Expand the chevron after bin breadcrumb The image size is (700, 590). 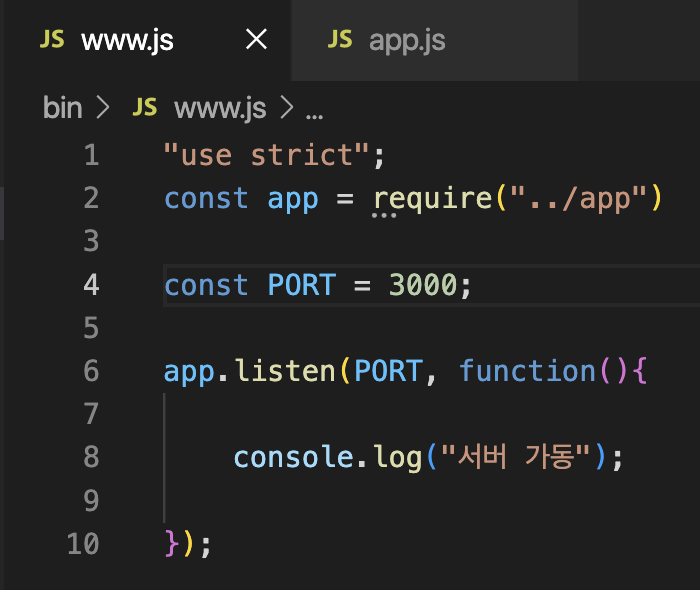point(103,108)
